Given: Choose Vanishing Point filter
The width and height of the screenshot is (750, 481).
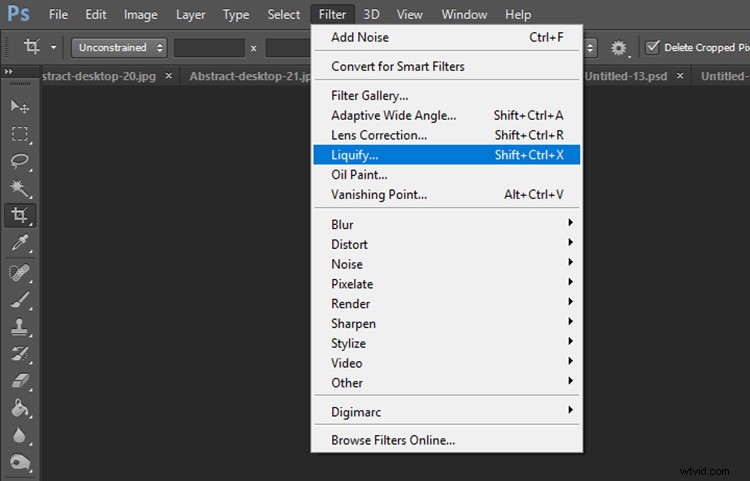Looking at the screenshot, I should click(447, 195).
